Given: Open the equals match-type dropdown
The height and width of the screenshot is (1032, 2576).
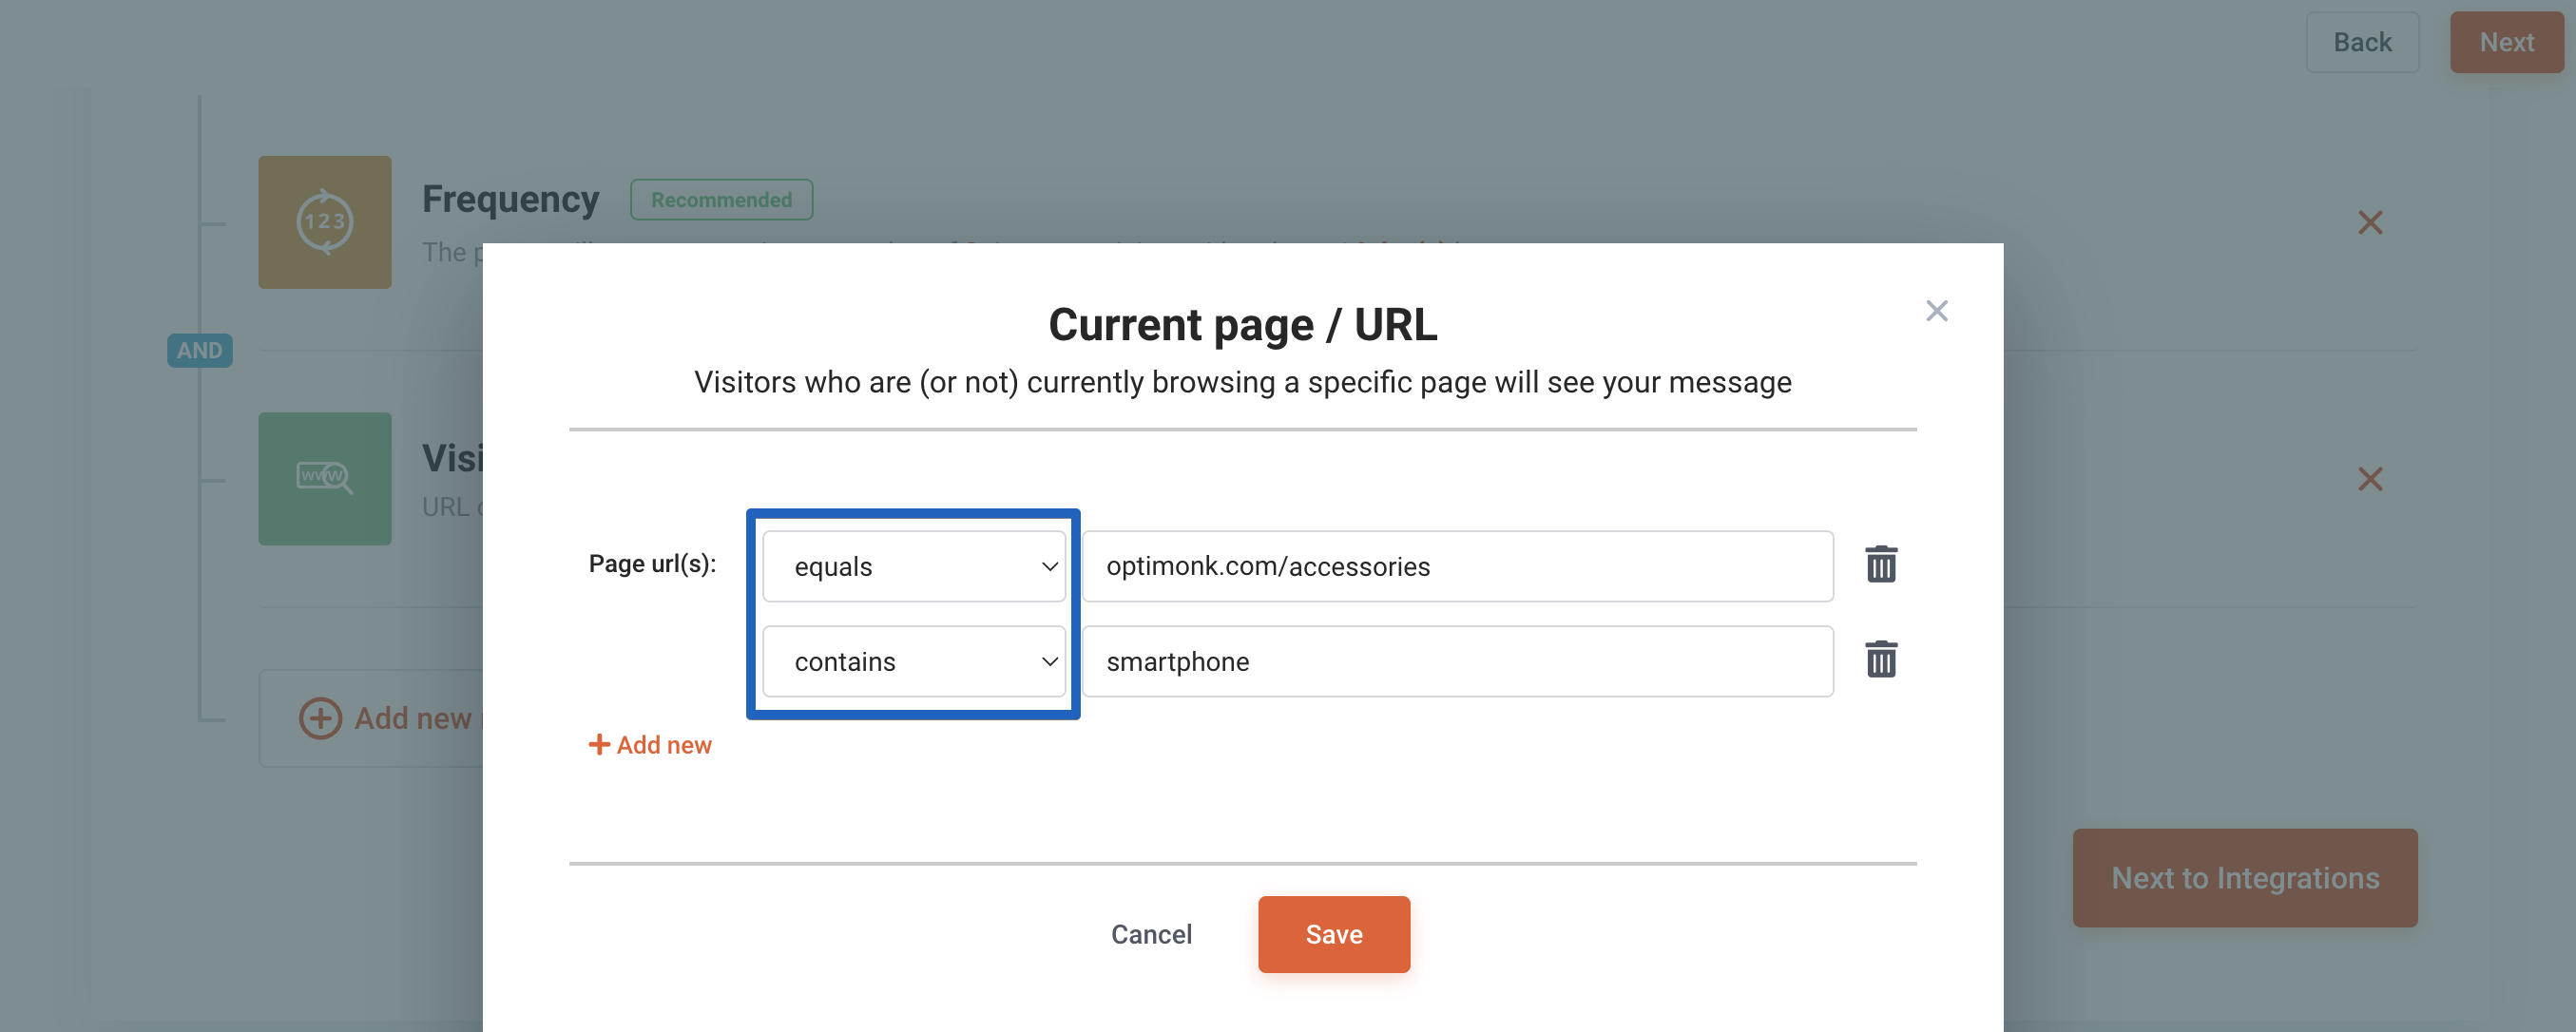Looking at the screenshot, I should click(912, 565).
